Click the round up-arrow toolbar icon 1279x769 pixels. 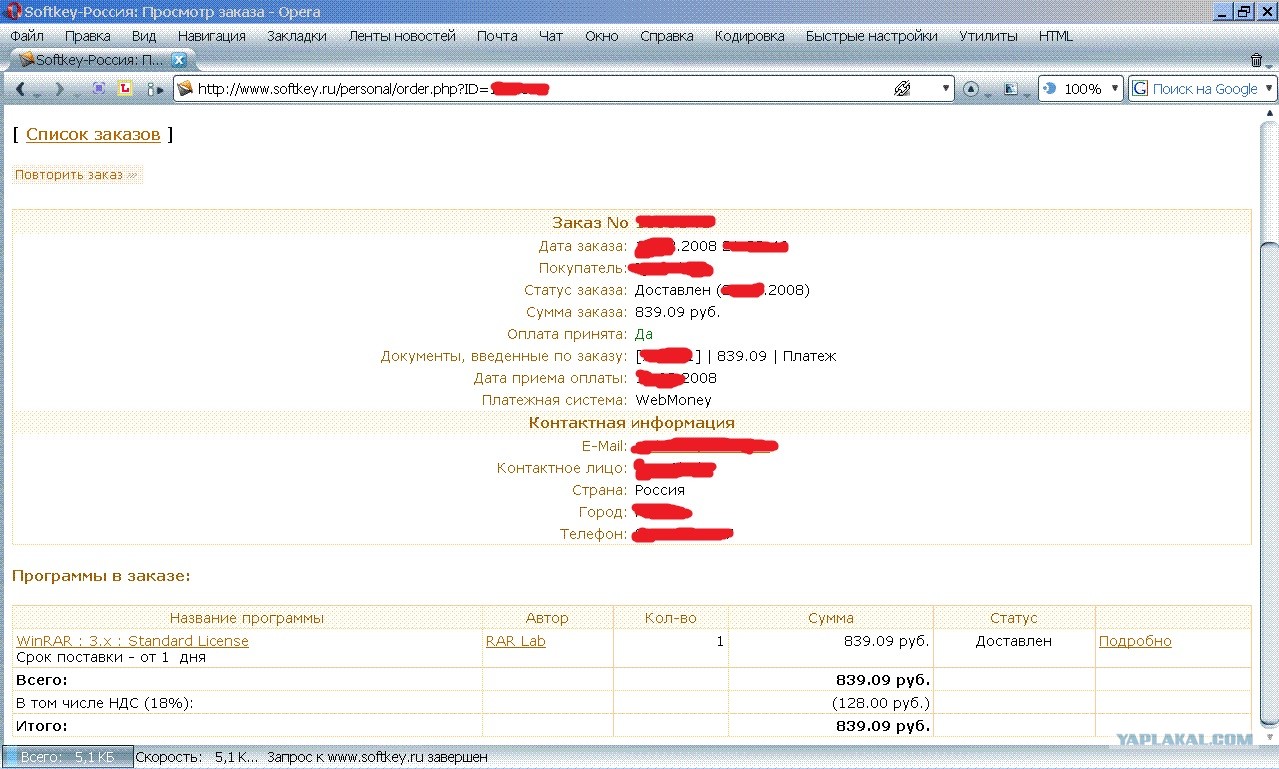(971, 89)
